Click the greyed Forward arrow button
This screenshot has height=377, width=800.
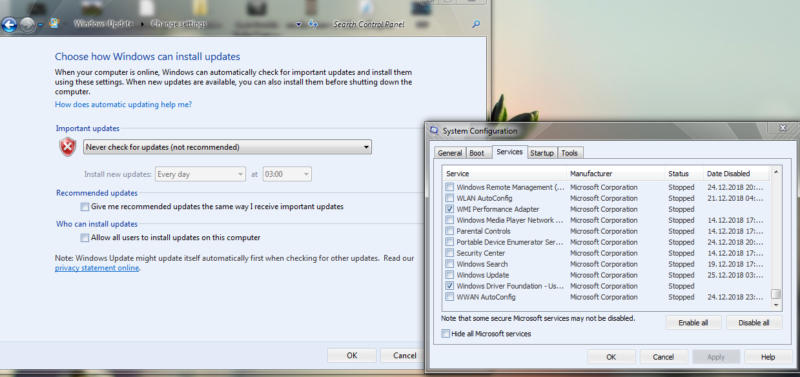[28, 24]
